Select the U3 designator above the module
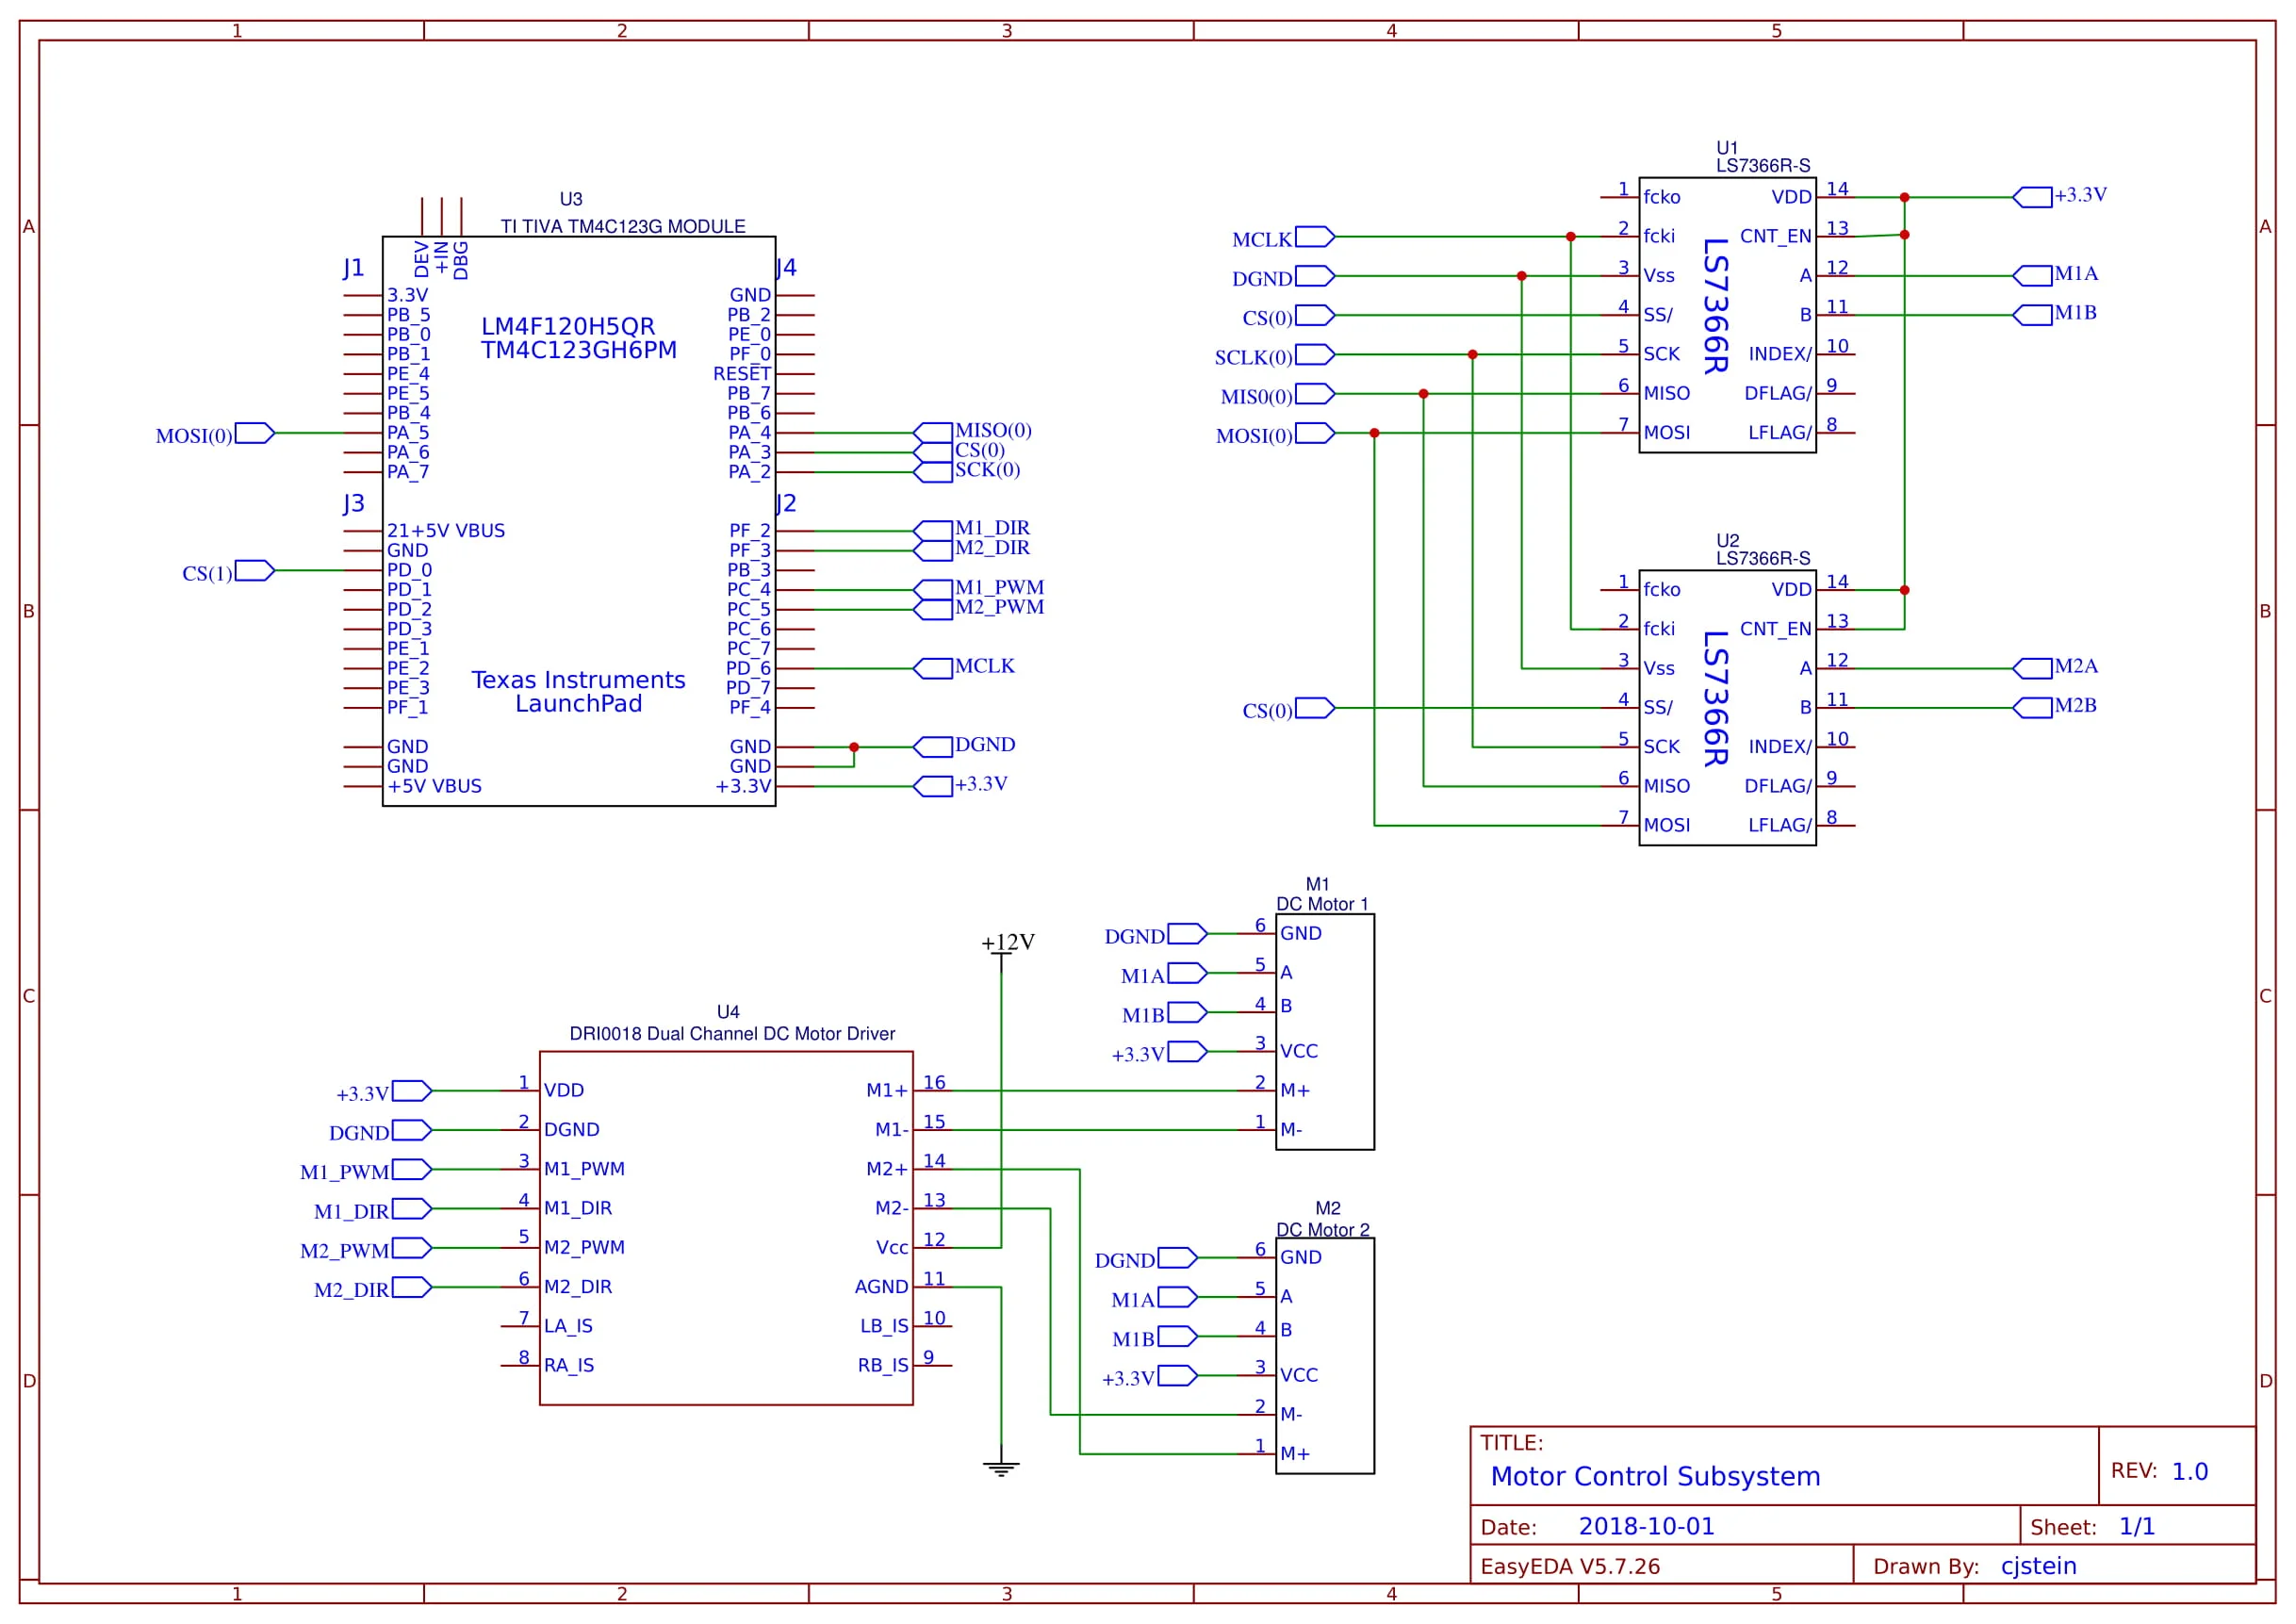The width and height of the screenshot is (2296, 1624). click(571, 199)
